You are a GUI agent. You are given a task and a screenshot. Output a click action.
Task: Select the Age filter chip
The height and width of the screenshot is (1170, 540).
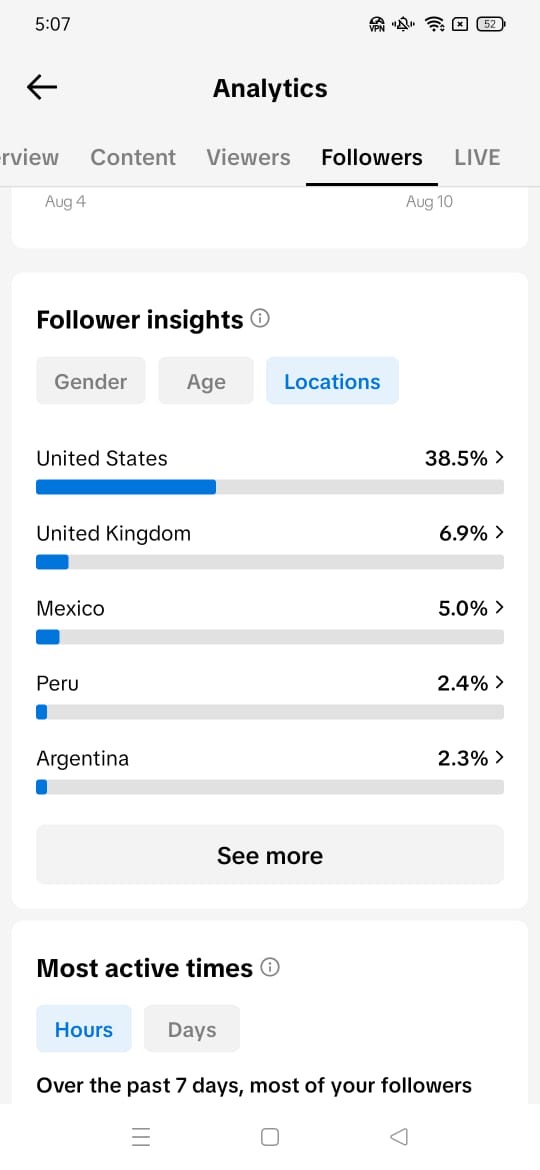[x=206, y=381]
